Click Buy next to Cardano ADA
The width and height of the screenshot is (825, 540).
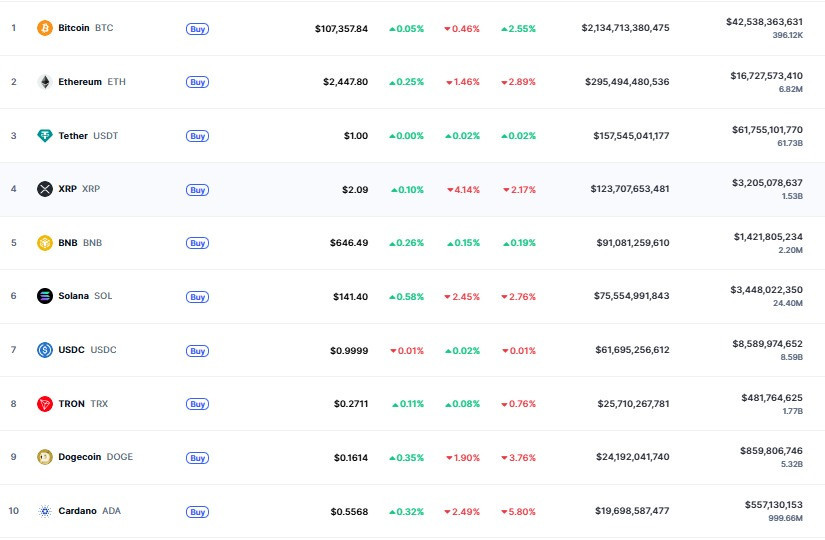pos(197,512)
